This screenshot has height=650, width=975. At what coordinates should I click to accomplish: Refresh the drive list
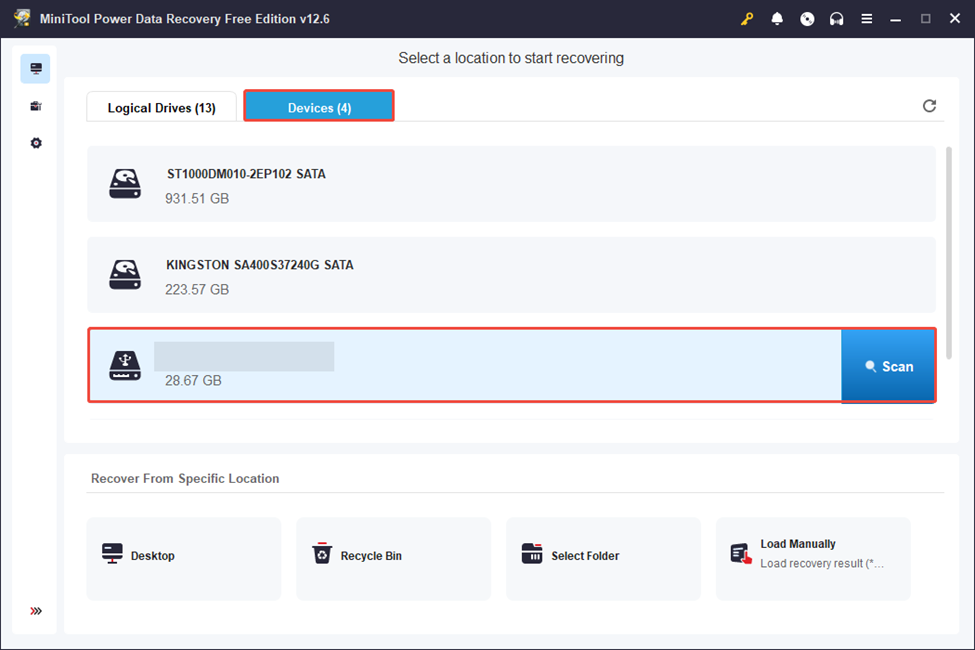pyautogui.click(x=929, y=106)
